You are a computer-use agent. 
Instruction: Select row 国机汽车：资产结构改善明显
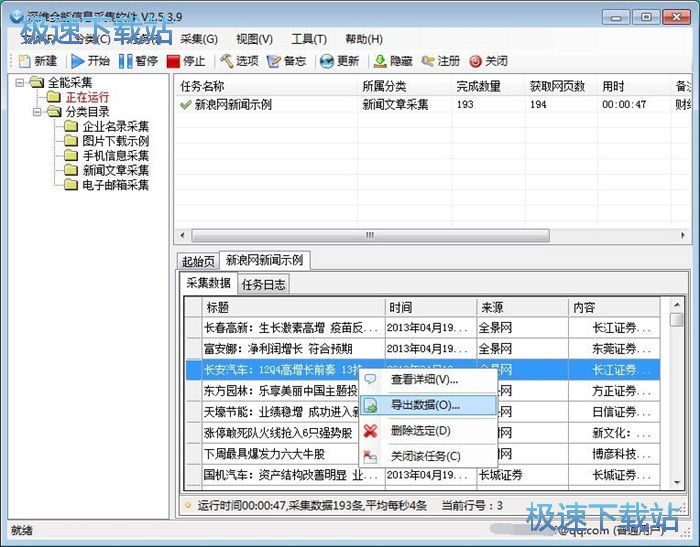coord(423,475)
